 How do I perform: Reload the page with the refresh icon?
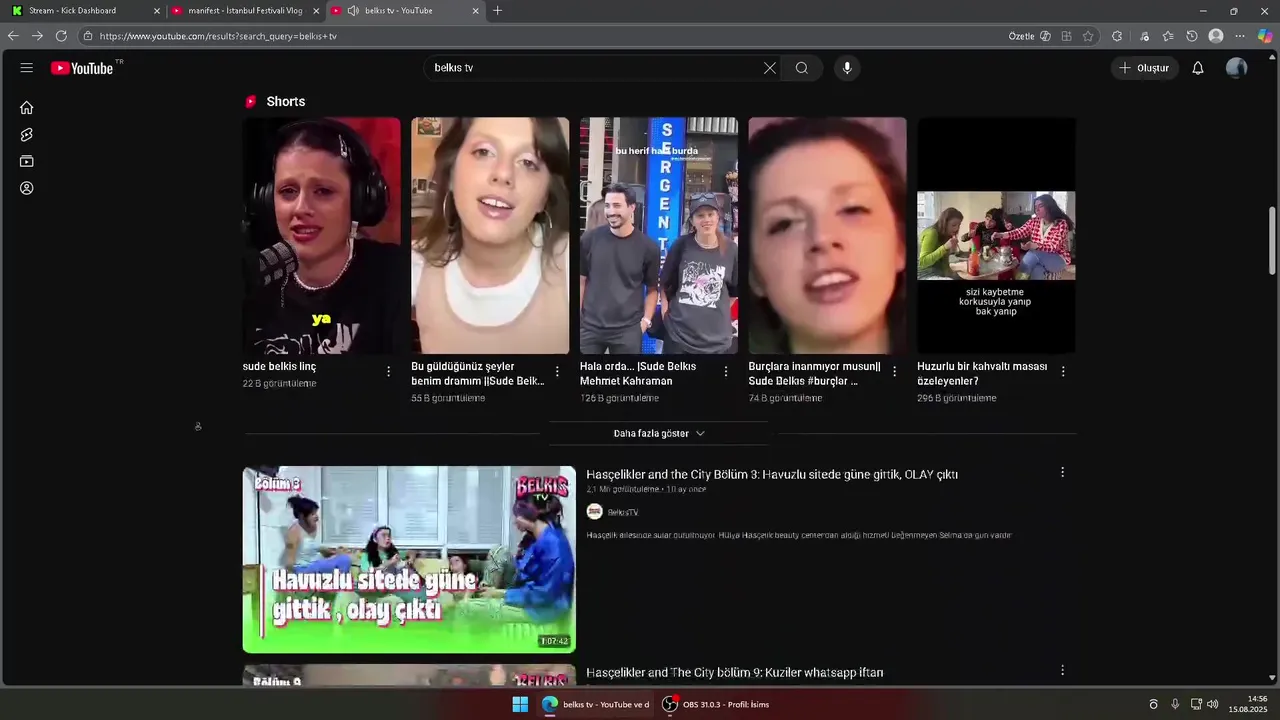(x=61, y=36)
